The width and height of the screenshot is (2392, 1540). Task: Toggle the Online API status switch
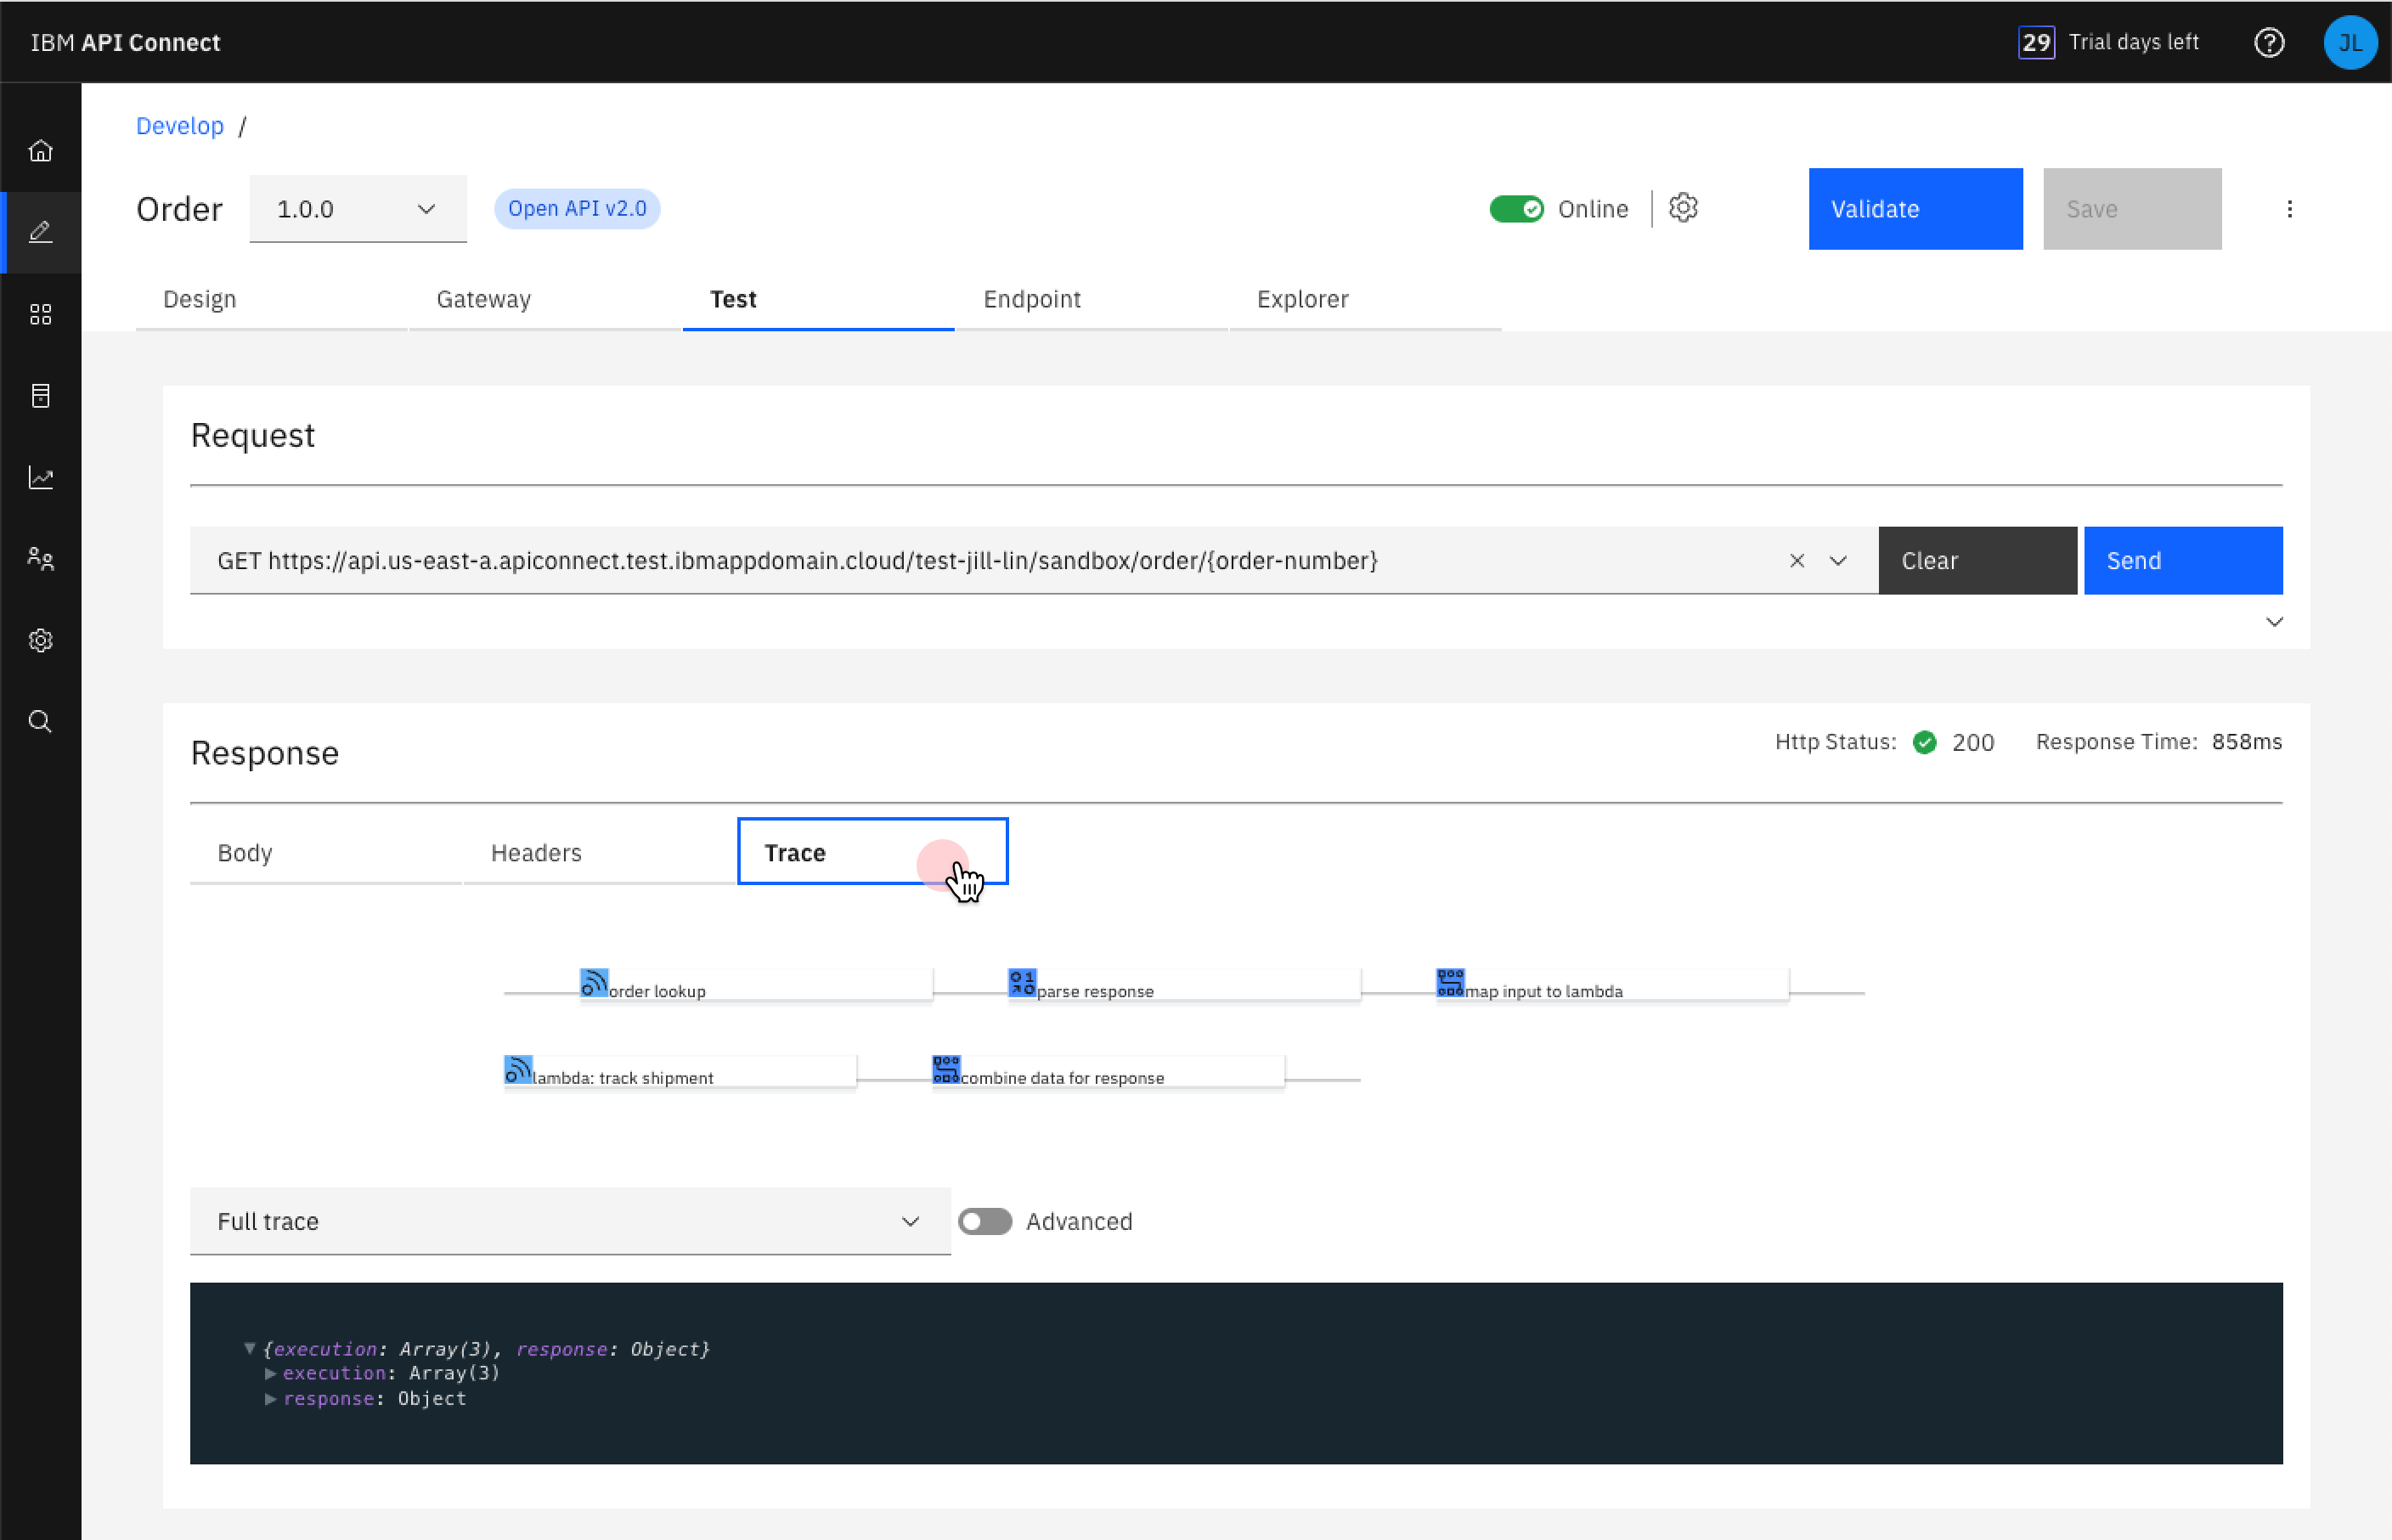(x=1514, y=209)
